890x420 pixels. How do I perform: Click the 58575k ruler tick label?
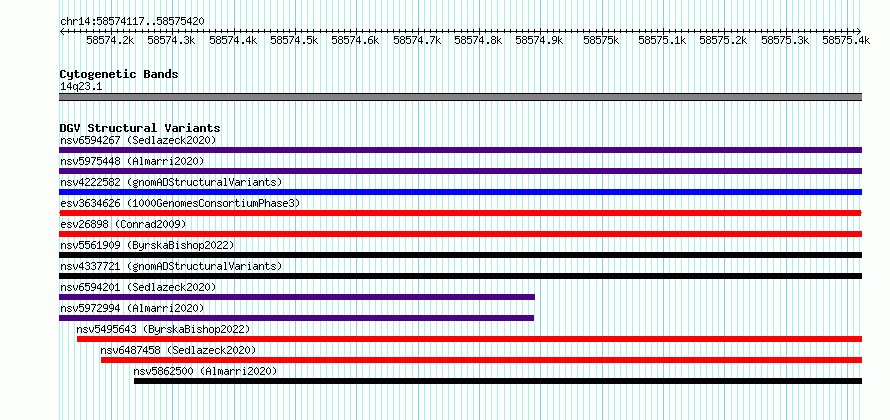tap(601, 40)
